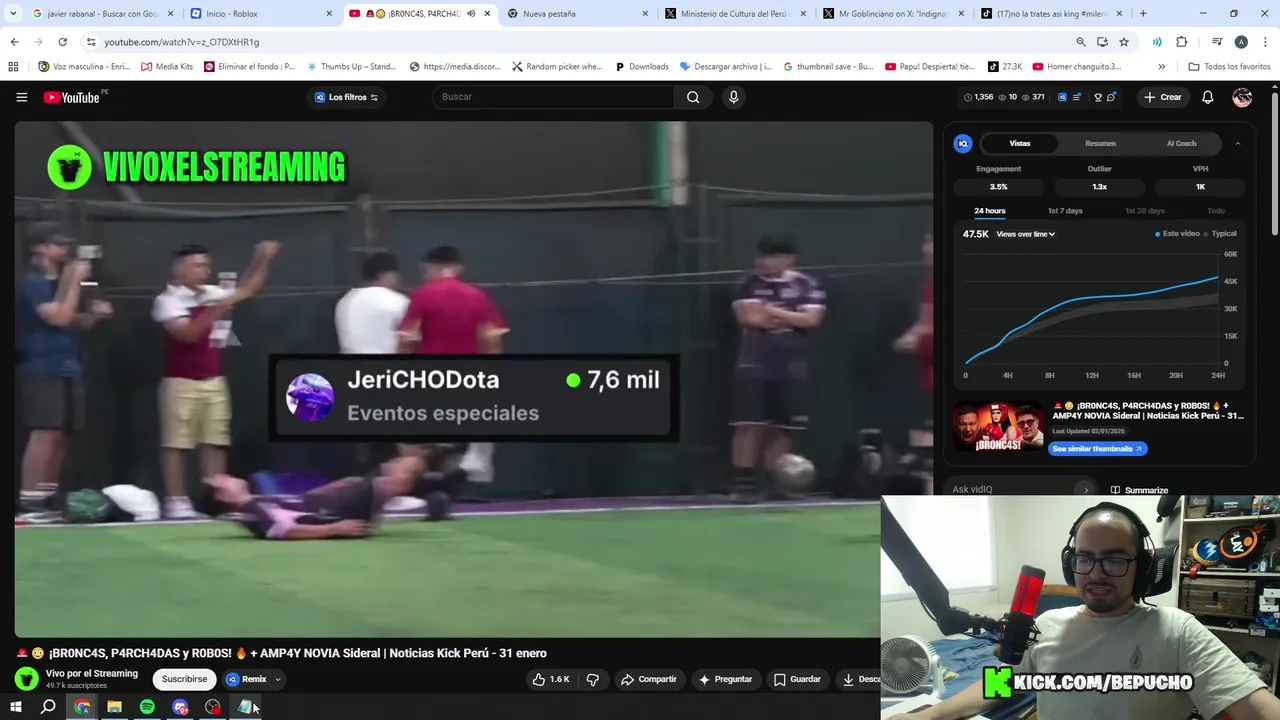Click the browser address bar URL
The height and width of the screenshot is (720, 1280).
click(181, 42)
